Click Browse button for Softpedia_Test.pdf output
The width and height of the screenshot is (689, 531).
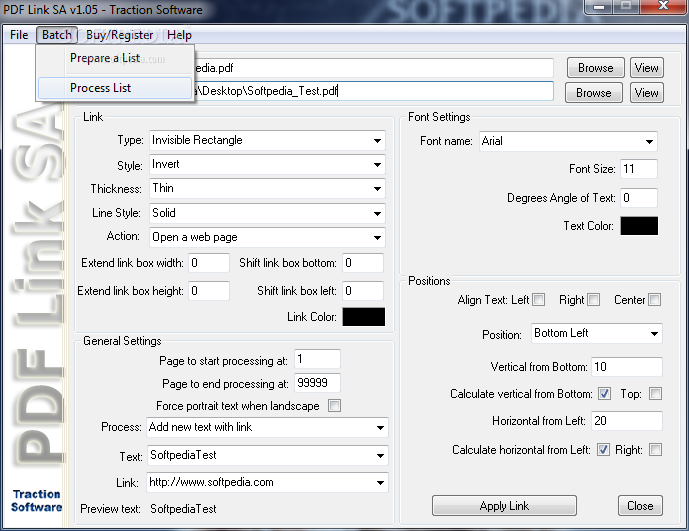[x=594, y=93]
